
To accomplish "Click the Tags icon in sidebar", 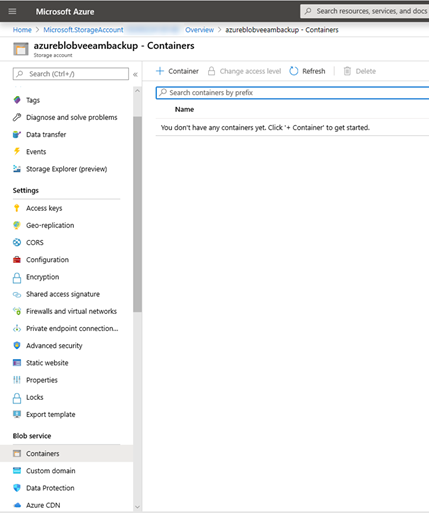I will coord(17,100).
